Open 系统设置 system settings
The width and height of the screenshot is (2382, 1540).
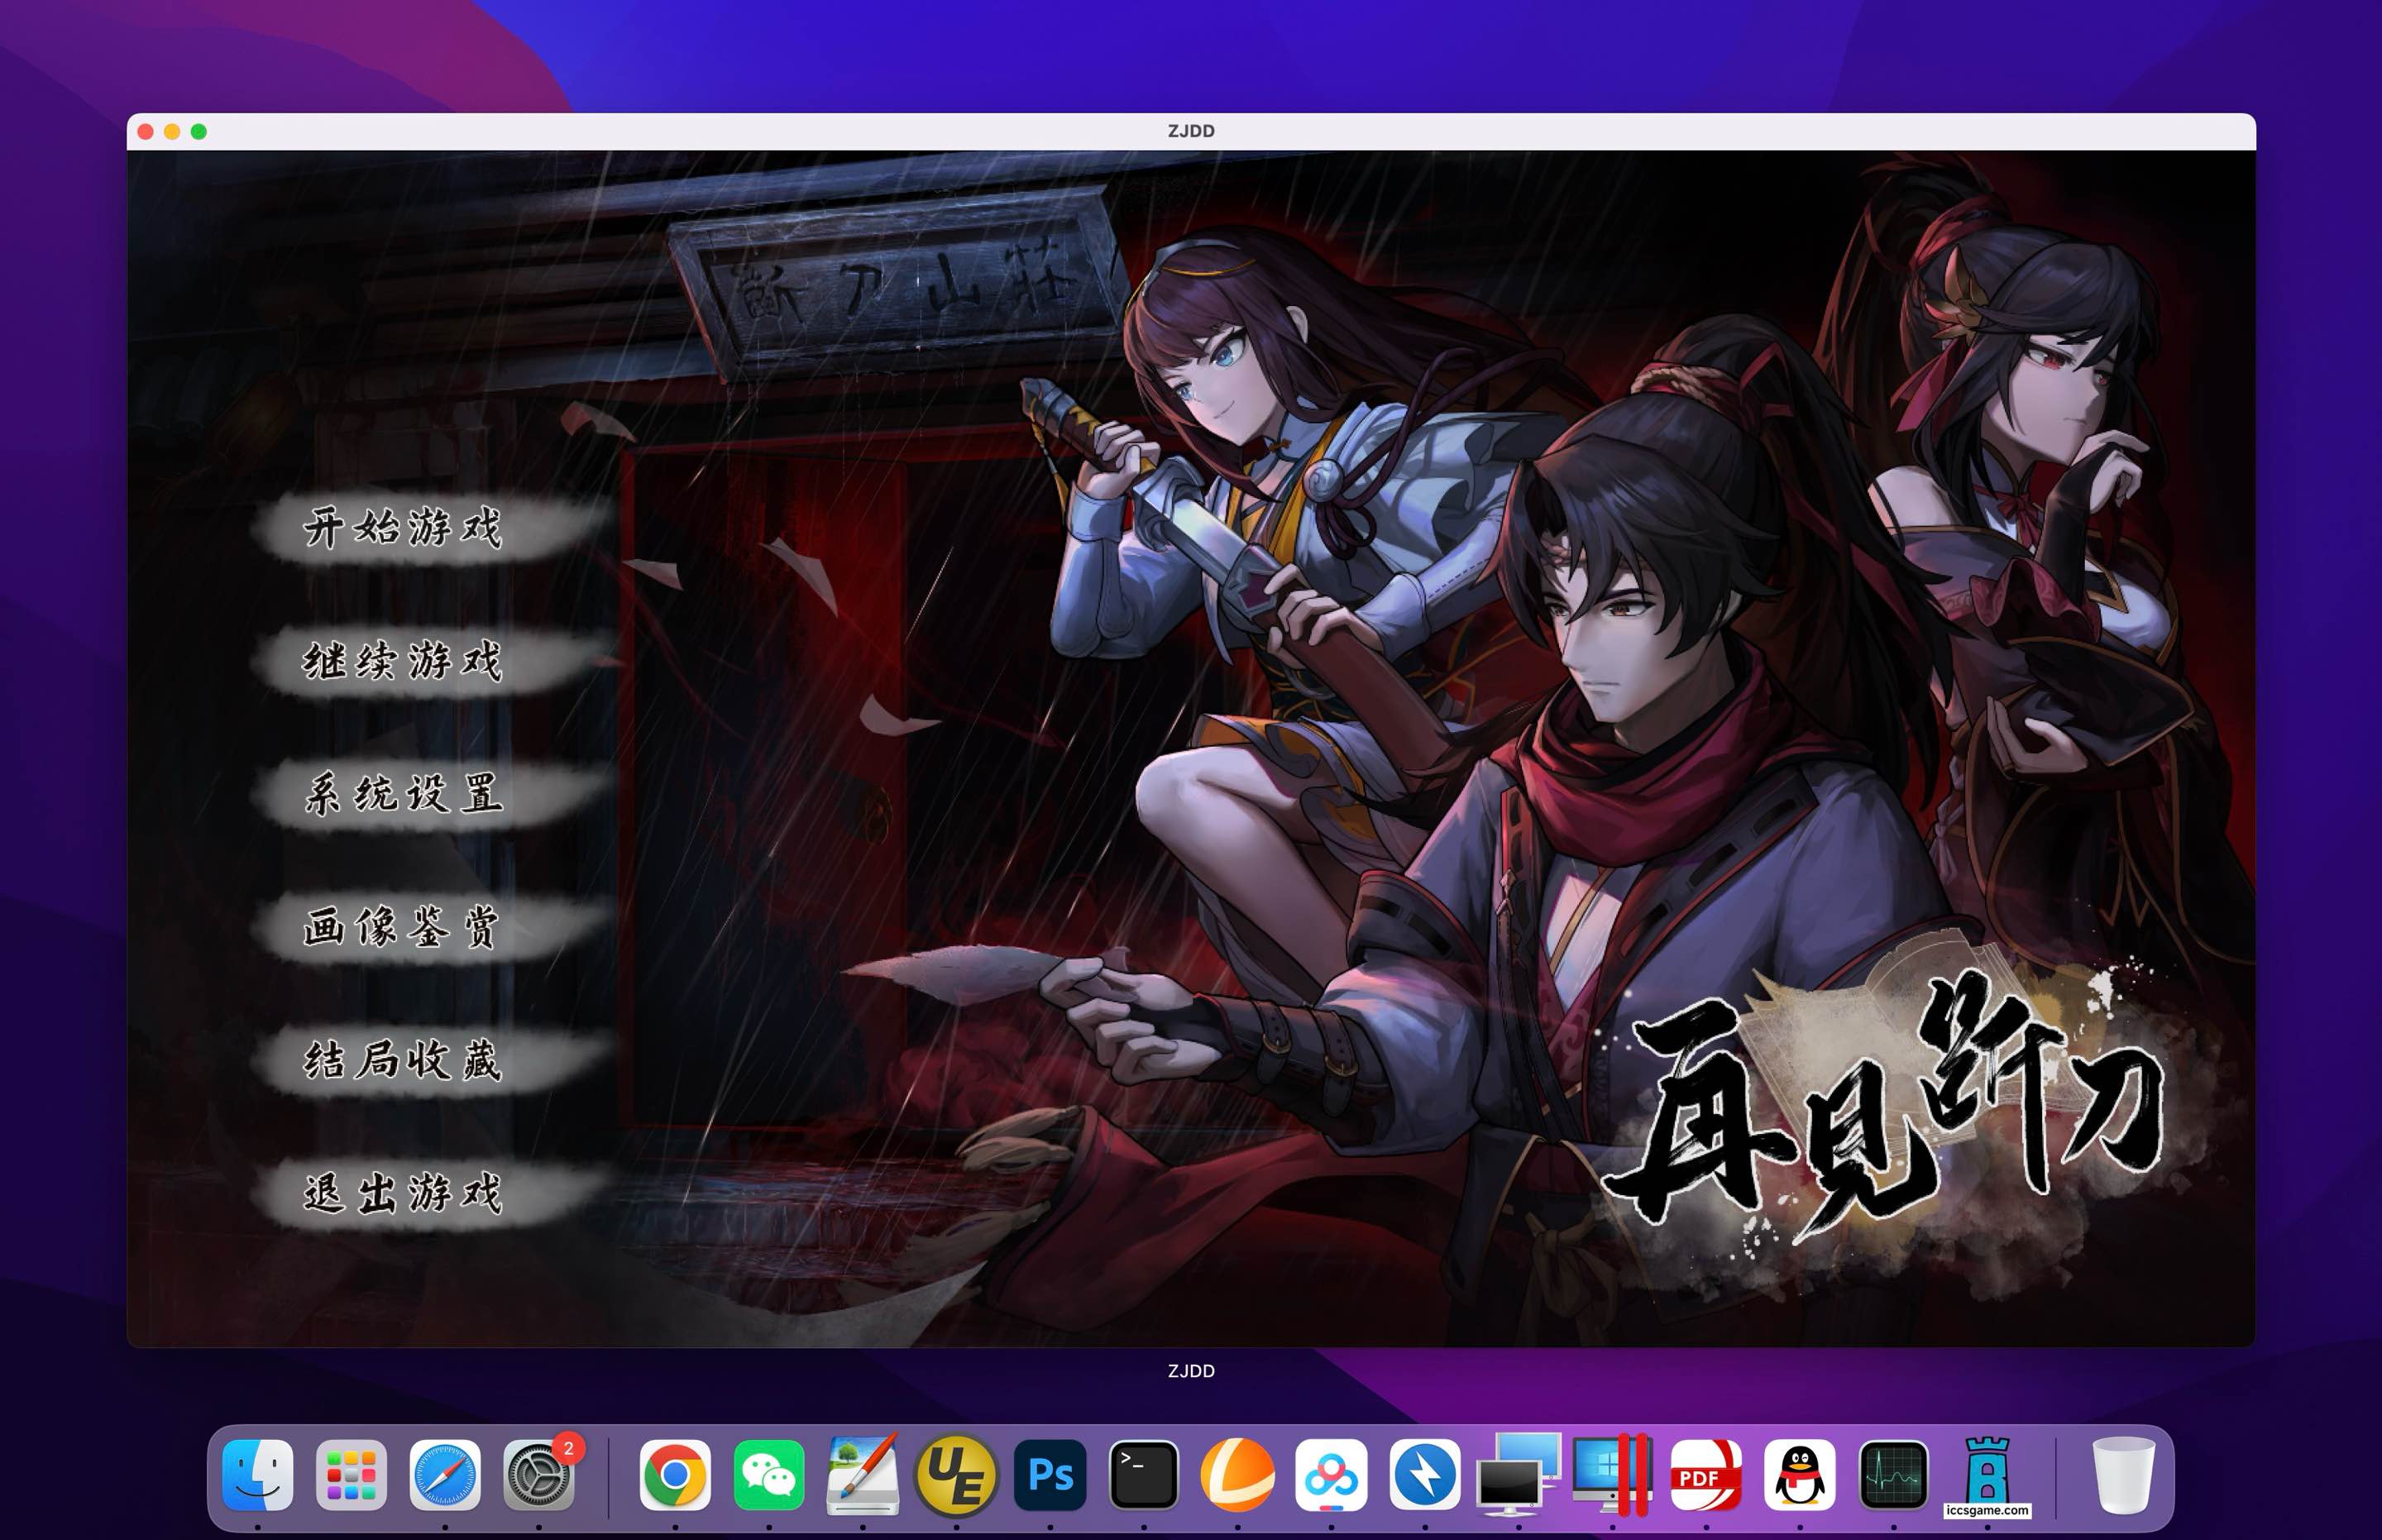click(430, 794)
